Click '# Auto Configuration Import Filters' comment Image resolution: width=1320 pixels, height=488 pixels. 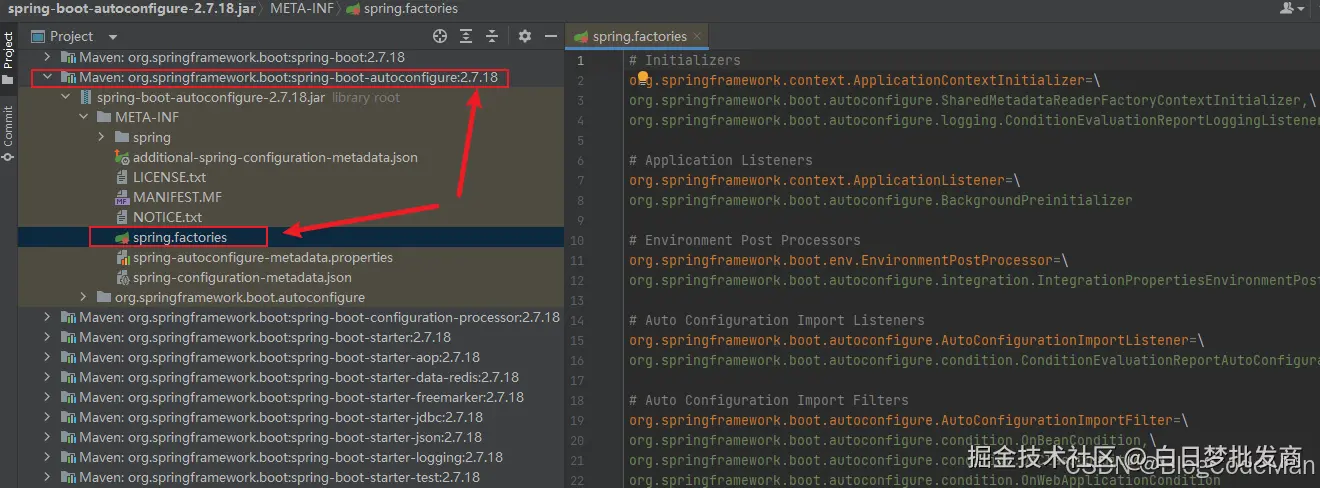(769, 400)
